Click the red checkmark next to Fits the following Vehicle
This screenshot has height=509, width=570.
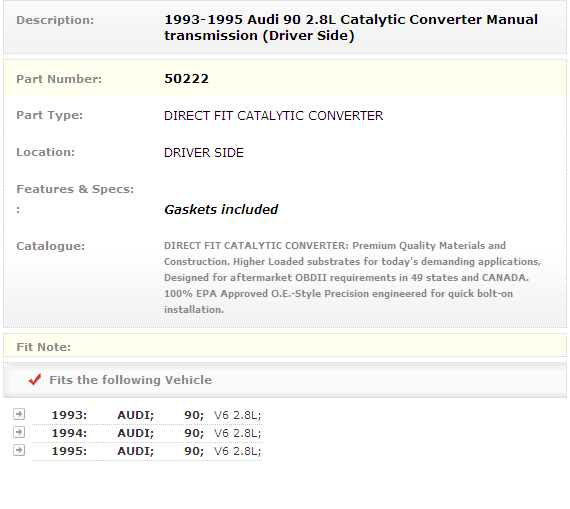point(35,380)
